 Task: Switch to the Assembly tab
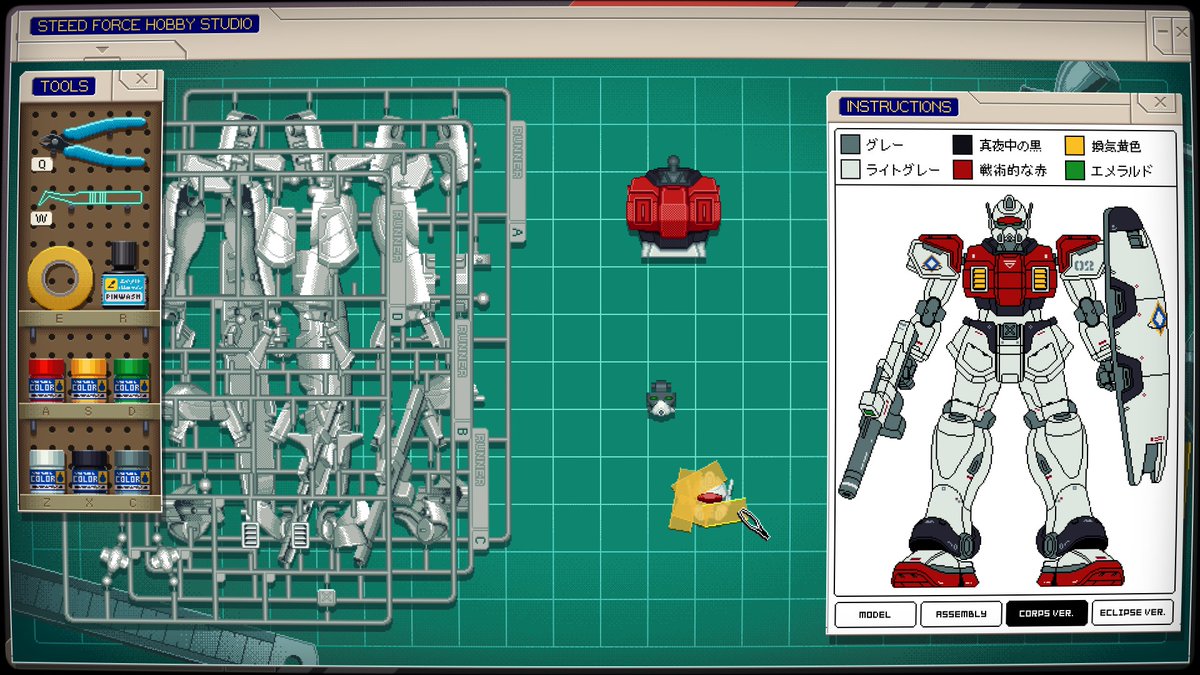(961, 613)
